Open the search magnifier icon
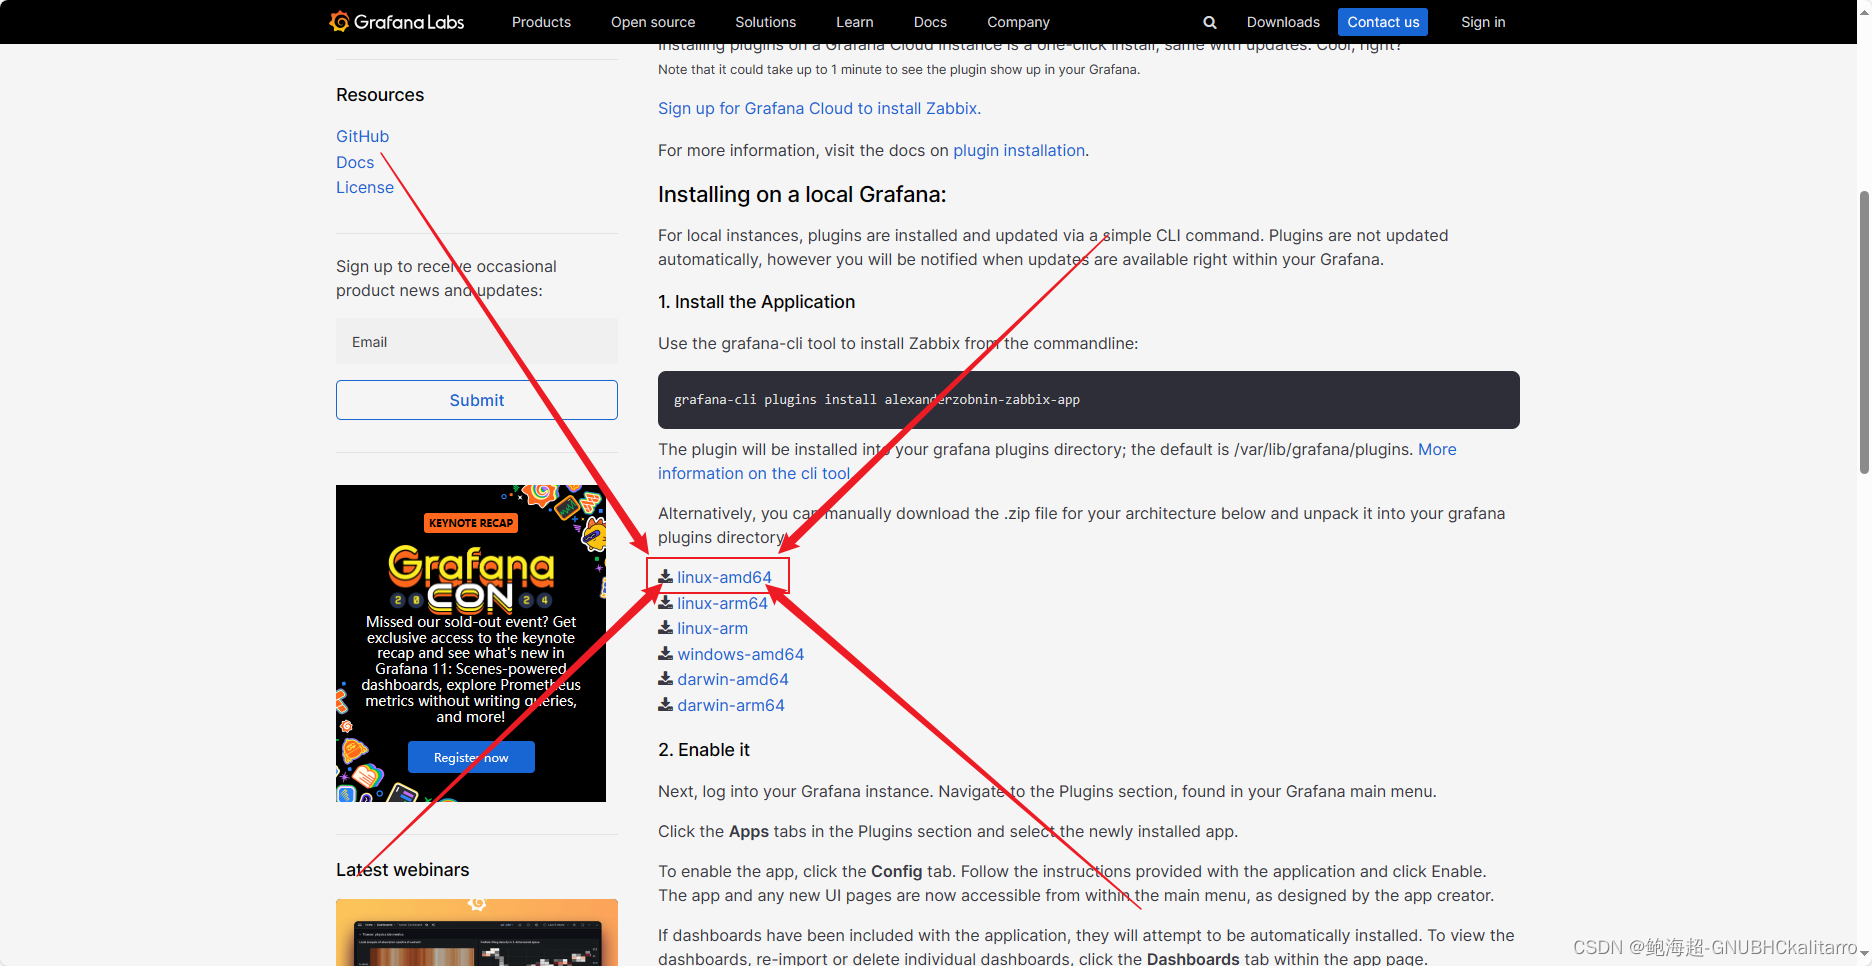 pos(1210,22)
